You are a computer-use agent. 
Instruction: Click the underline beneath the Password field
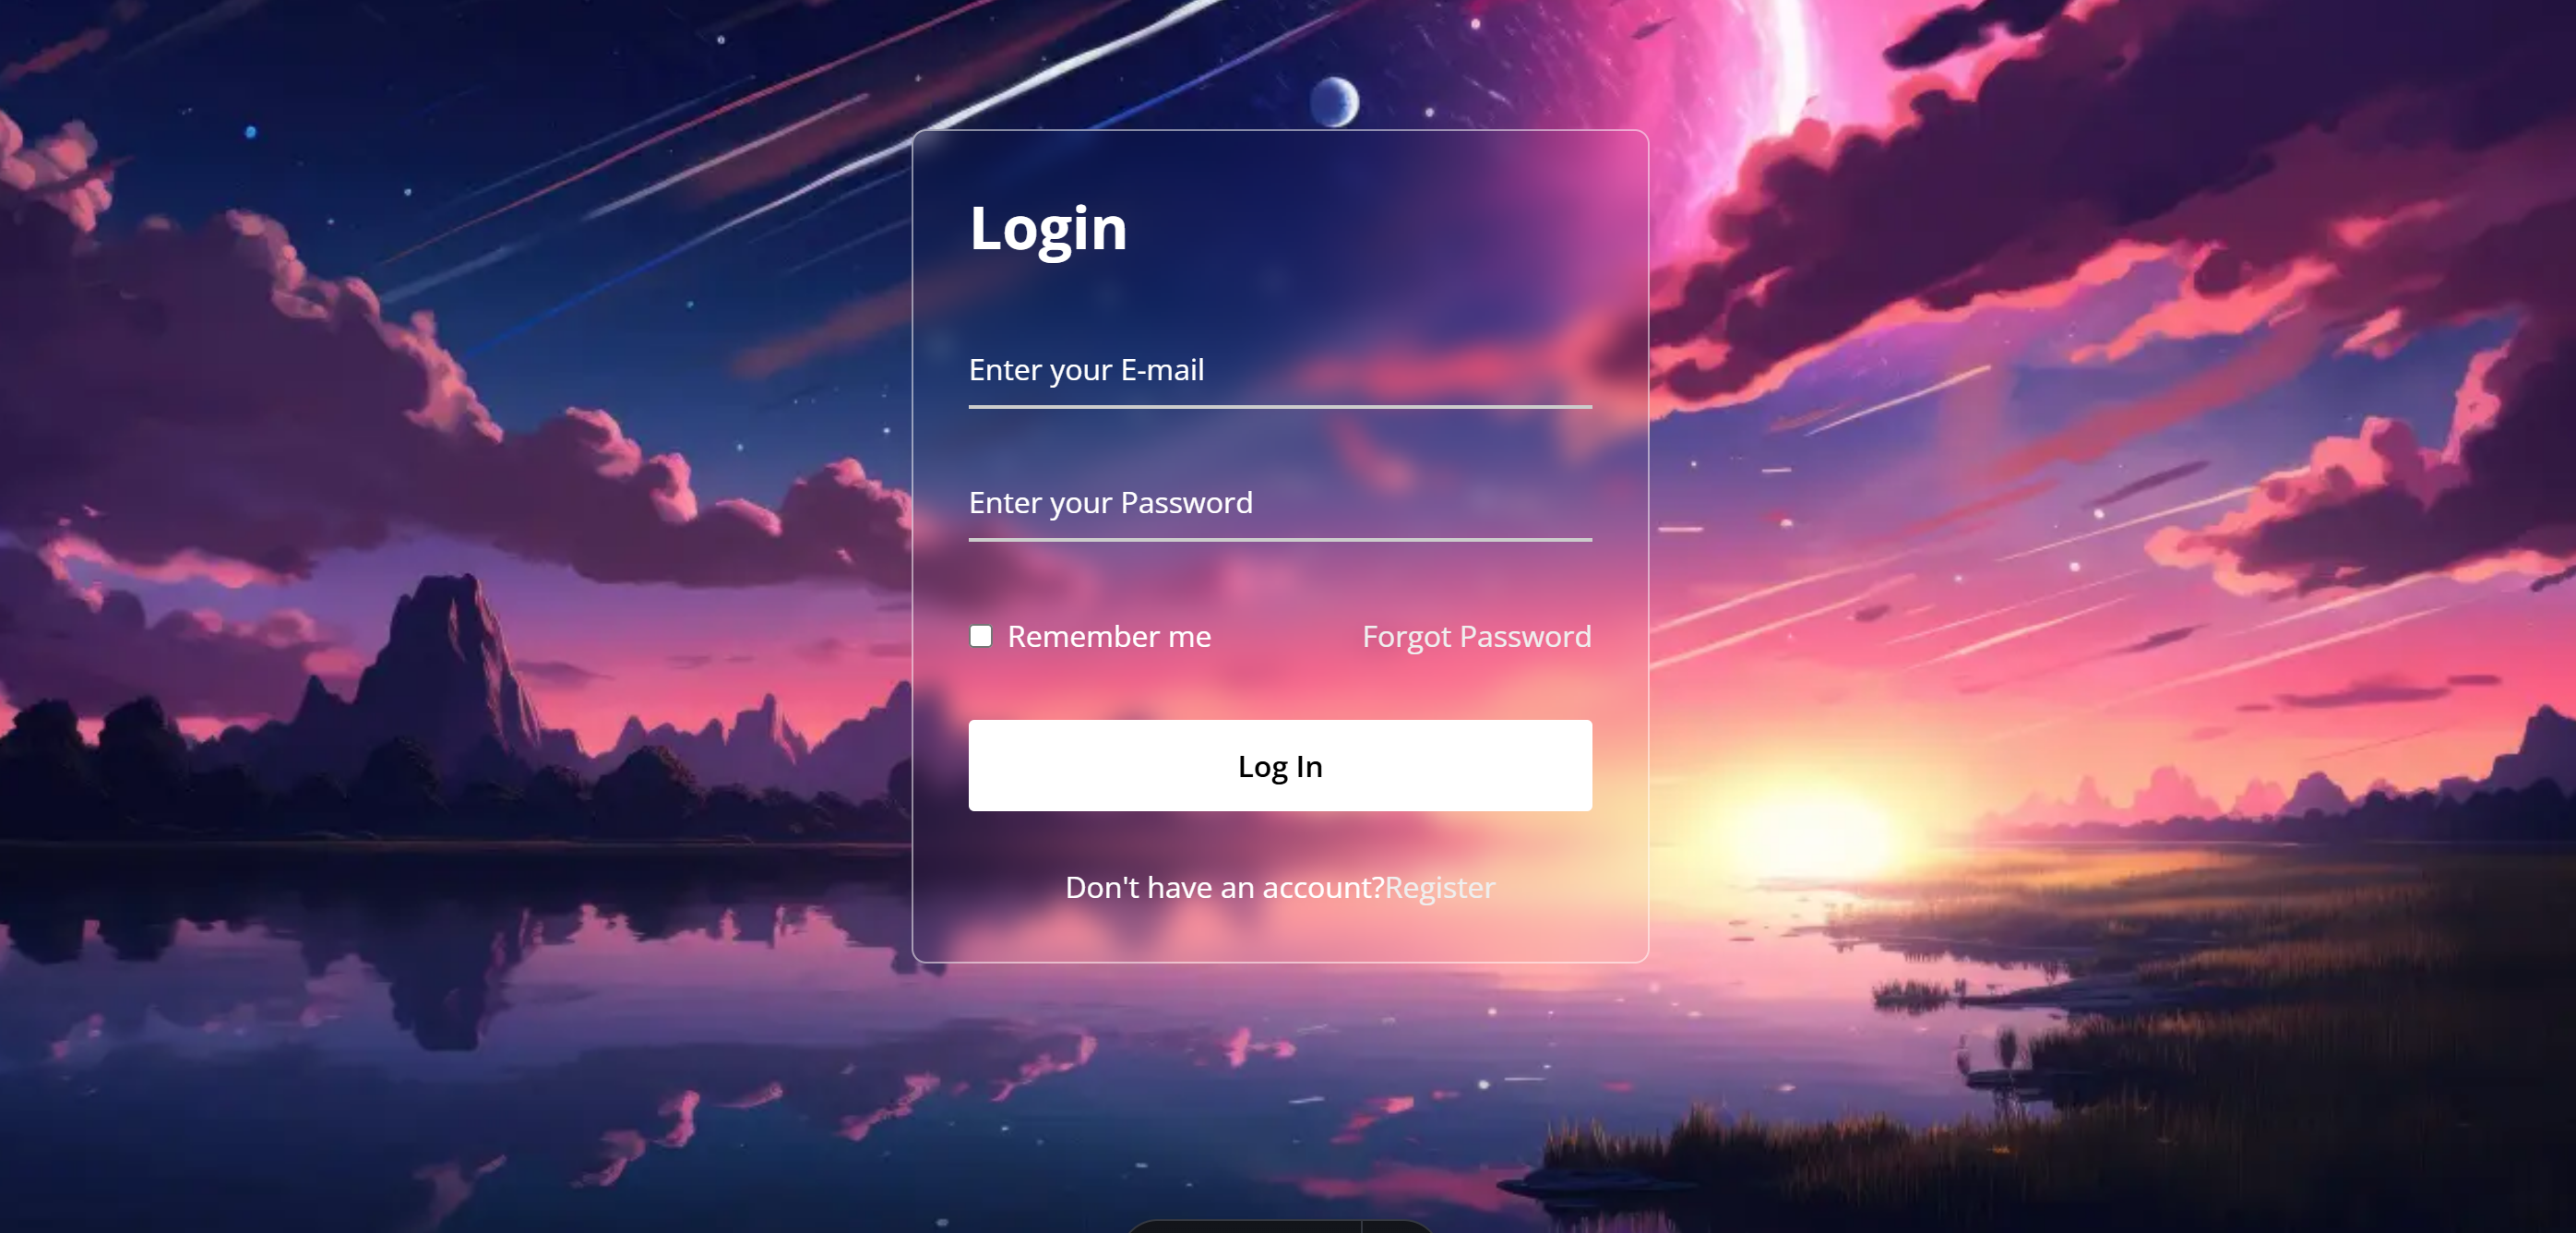click(1280, 539)
